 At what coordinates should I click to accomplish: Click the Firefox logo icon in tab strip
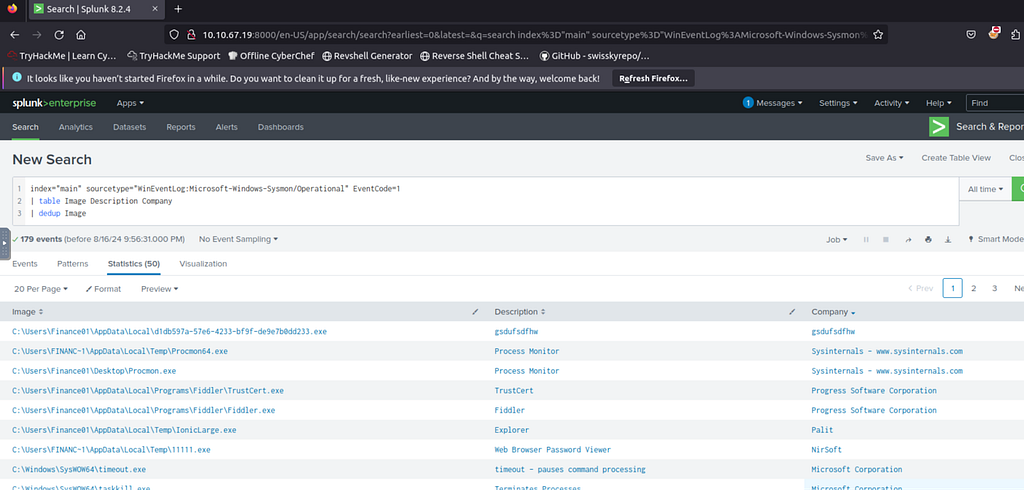12,8
